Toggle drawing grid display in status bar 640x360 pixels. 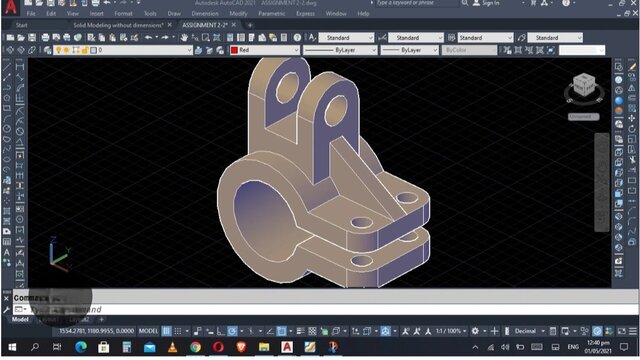point(167,331)
